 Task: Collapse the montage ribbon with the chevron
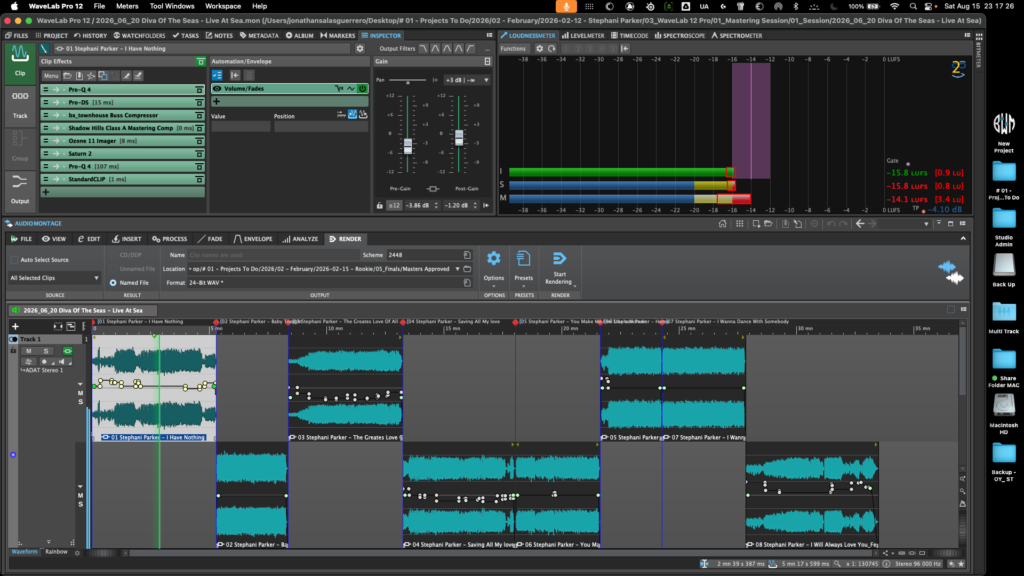963,238
